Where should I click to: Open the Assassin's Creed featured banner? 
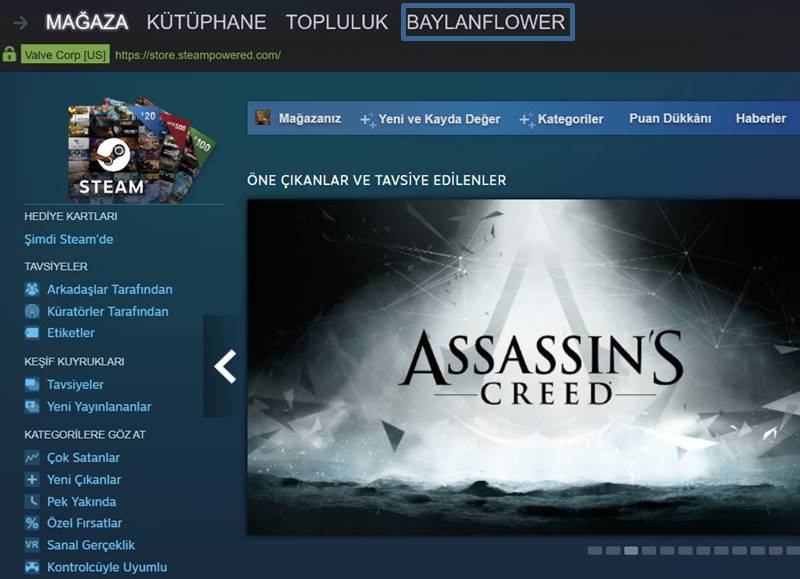point(523,367)
